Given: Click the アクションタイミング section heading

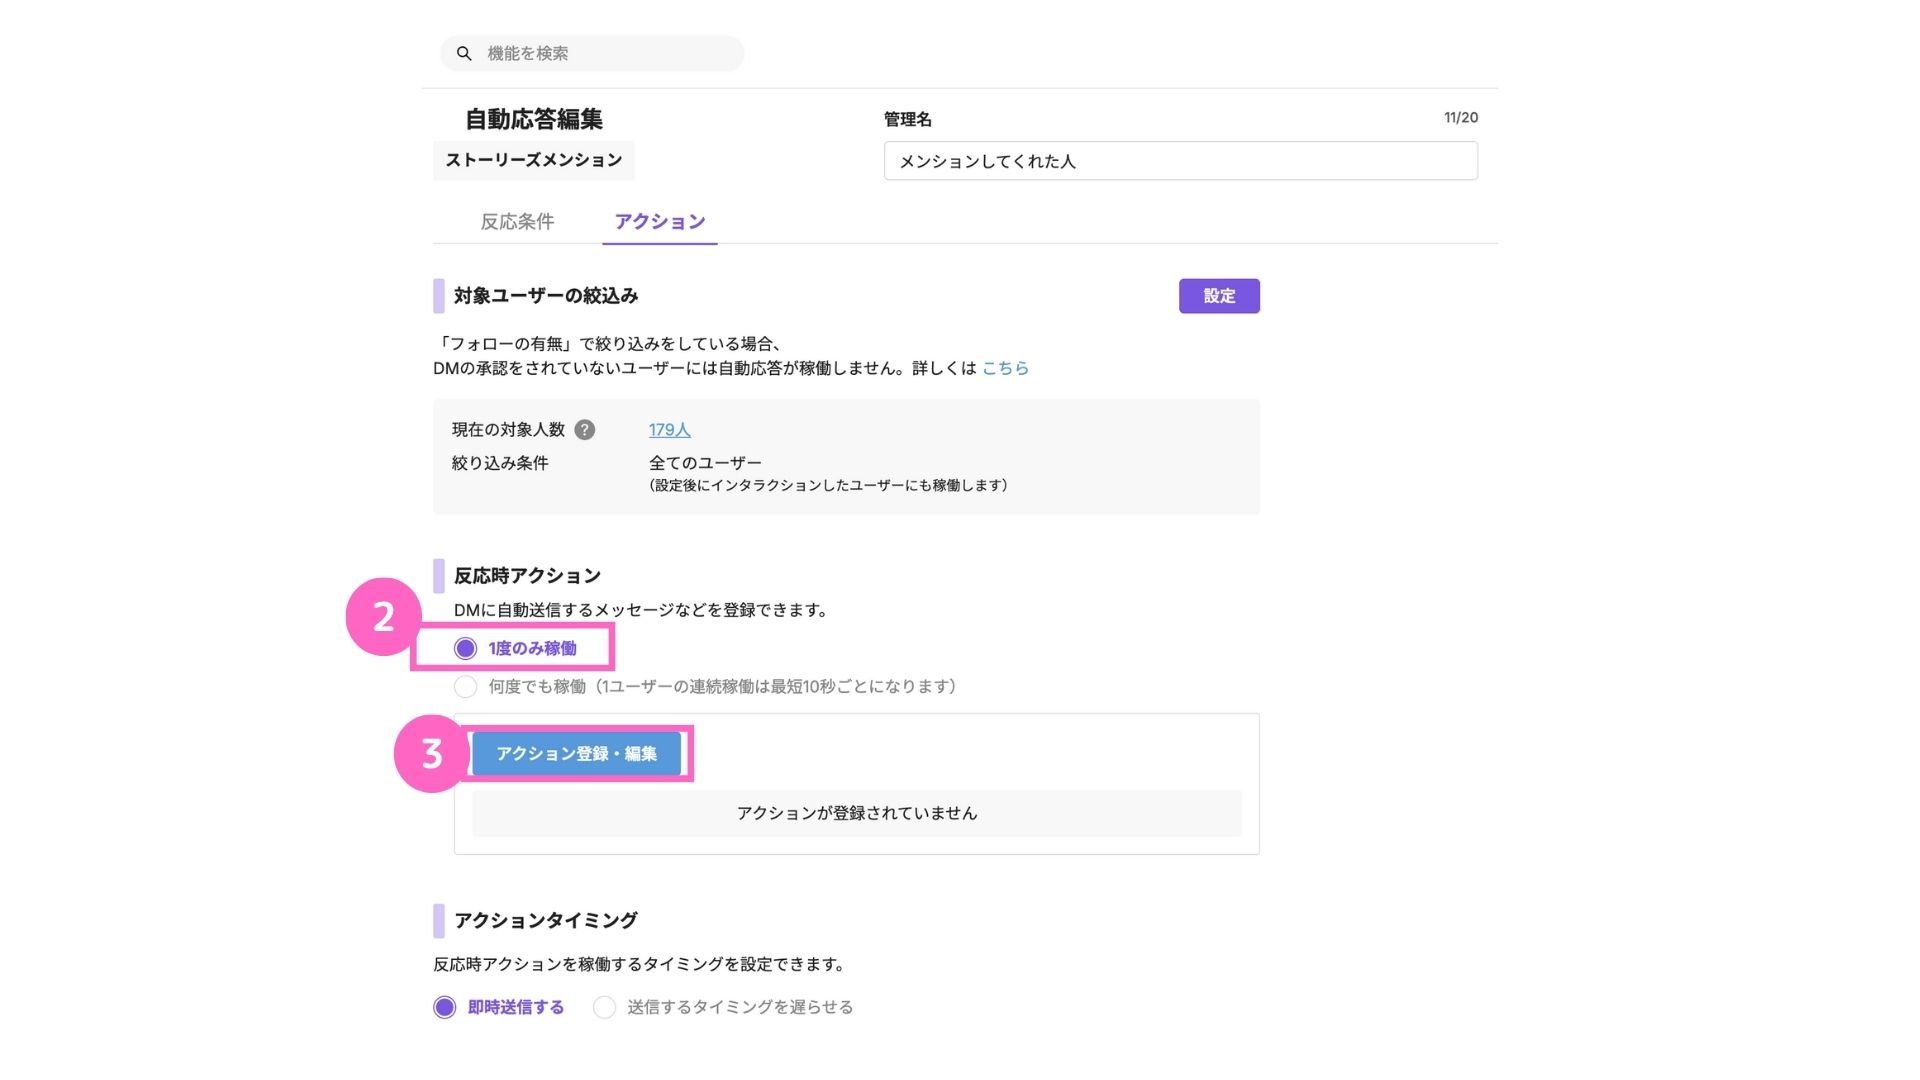Looking at the screenshot, I should coord(545,920).
